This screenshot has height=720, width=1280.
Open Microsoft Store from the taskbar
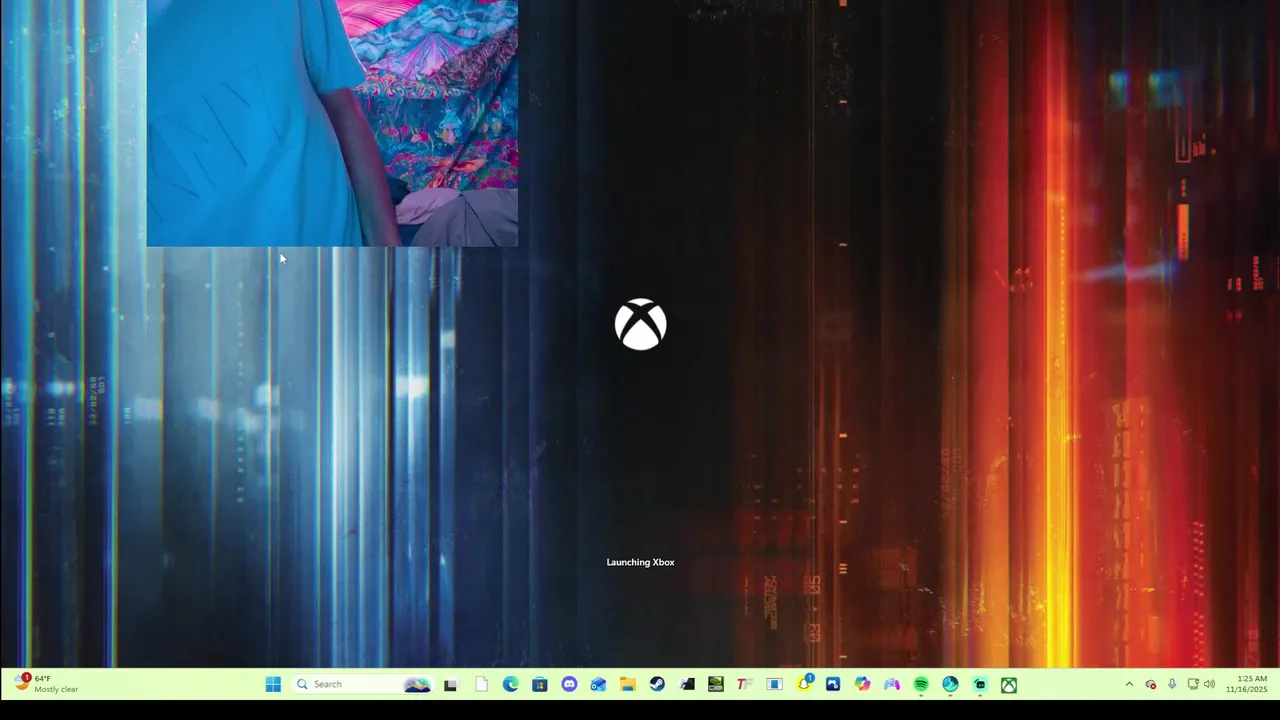(540, 685)
